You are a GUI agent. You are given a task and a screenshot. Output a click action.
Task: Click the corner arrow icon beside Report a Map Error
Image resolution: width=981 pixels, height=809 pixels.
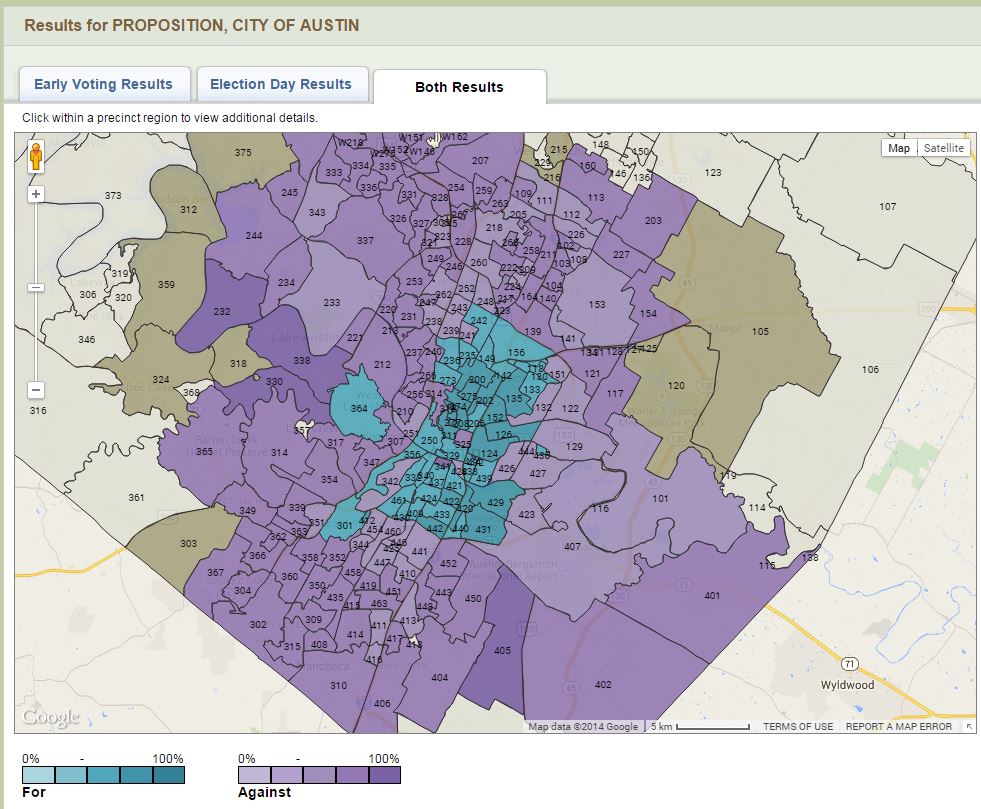(x=969, y=727)
